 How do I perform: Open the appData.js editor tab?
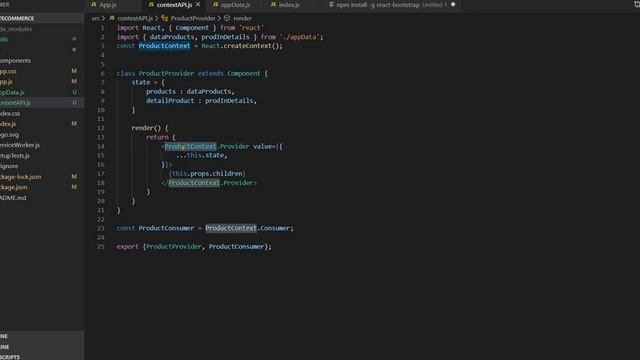tap(236, 5)
